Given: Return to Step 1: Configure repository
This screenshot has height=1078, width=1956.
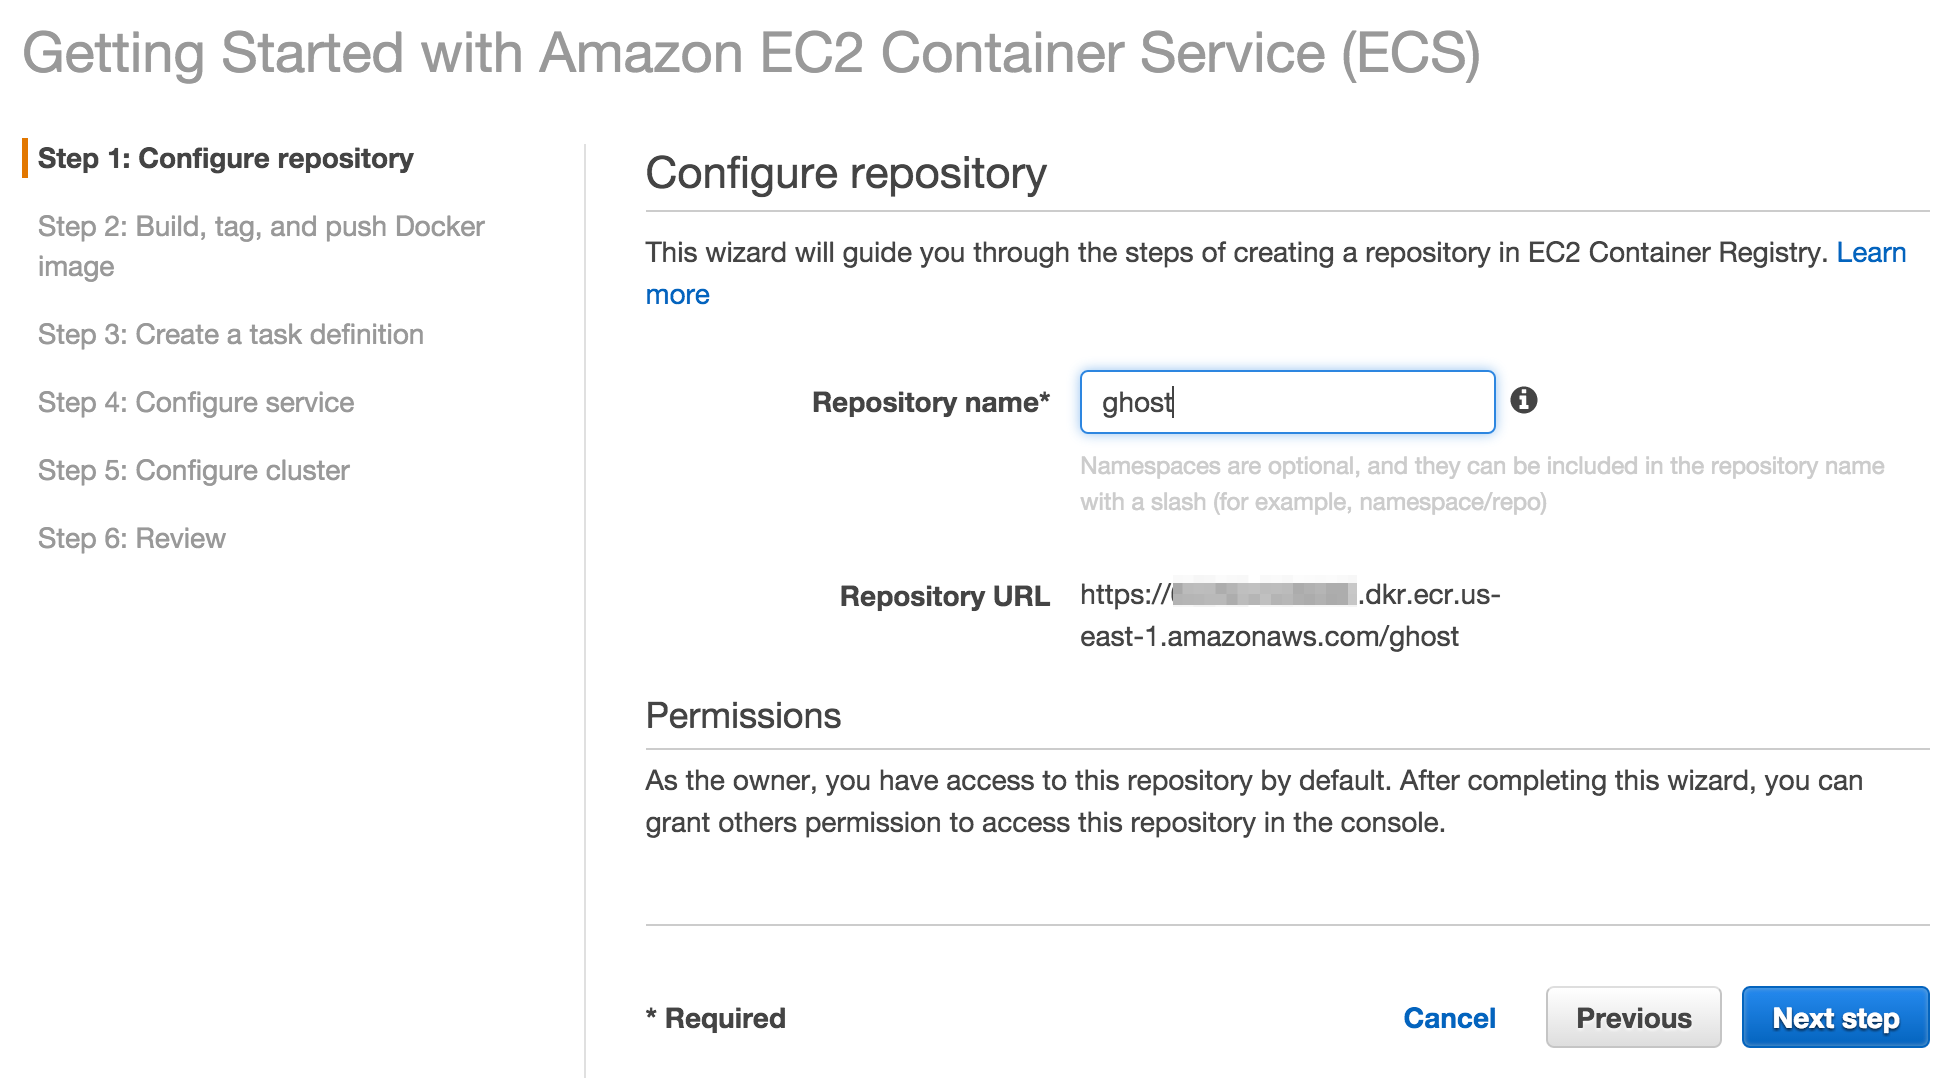Looking at the screenshot, I should [x=225, y=158].
